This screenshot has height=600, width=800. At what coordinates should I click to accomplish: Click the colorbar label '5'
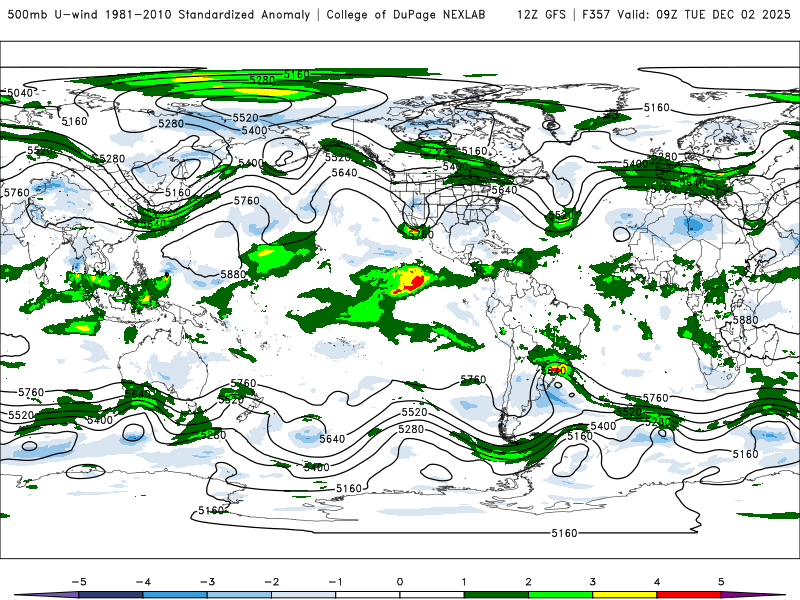[721, 582]
